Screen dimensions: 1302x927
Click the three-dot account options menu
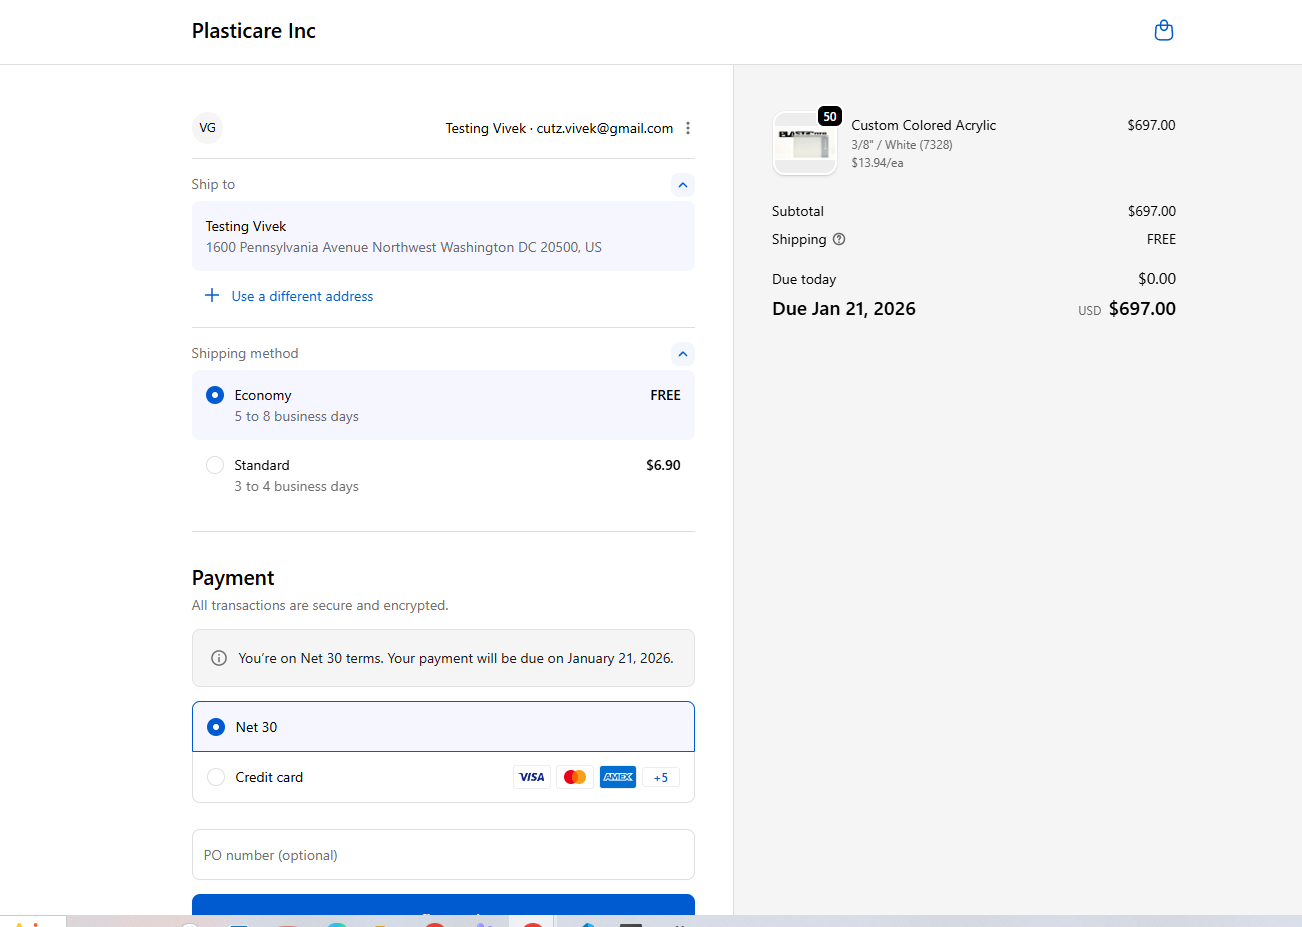tap(688, 128)
